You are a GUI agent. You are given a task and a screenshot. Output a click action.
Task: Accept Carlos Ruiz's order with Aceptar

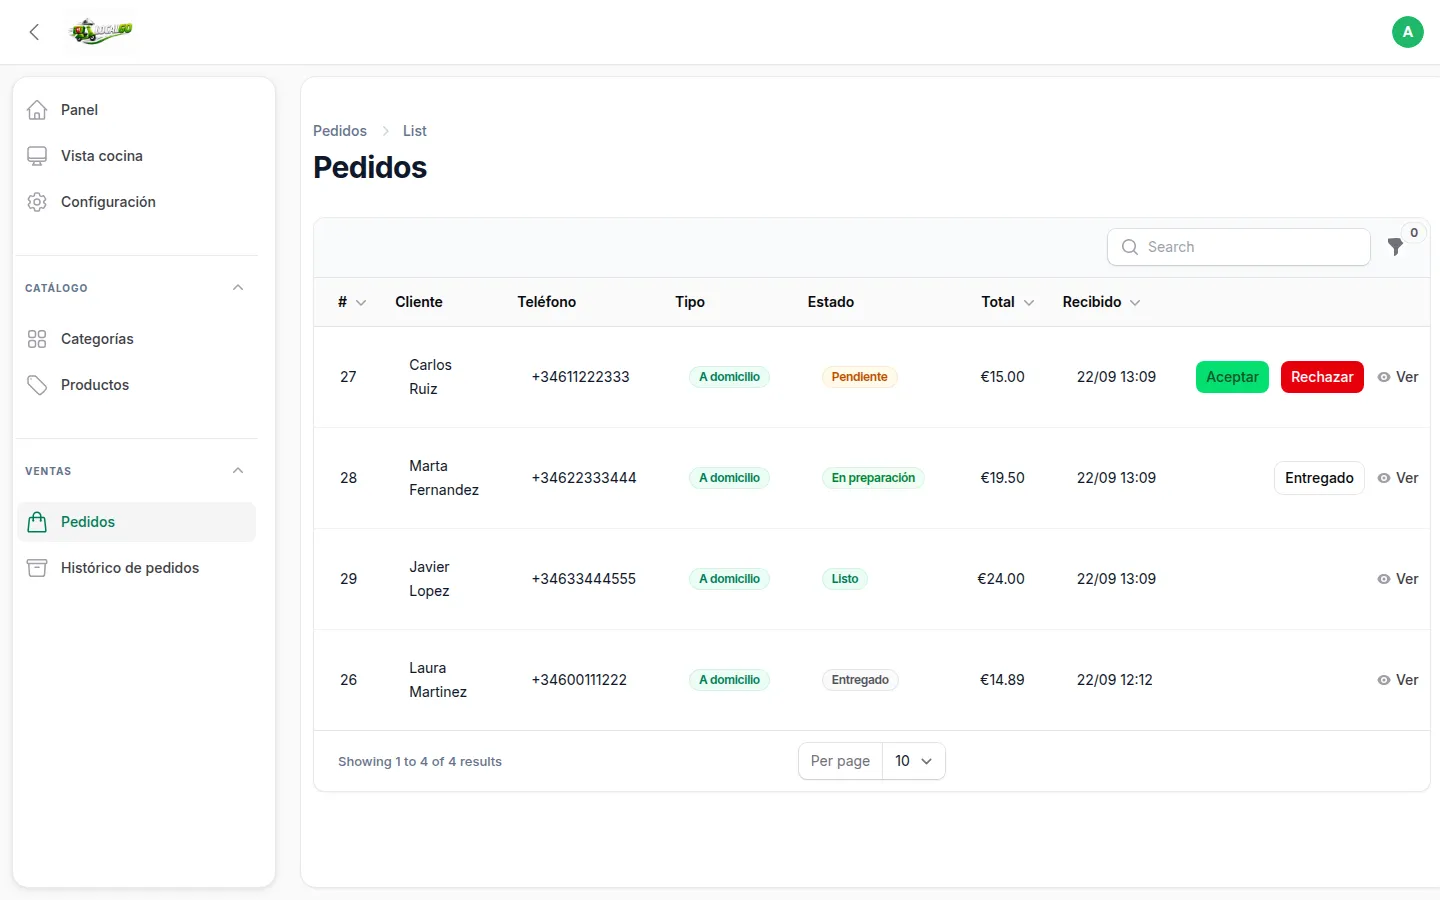[x=1232, y=377]
